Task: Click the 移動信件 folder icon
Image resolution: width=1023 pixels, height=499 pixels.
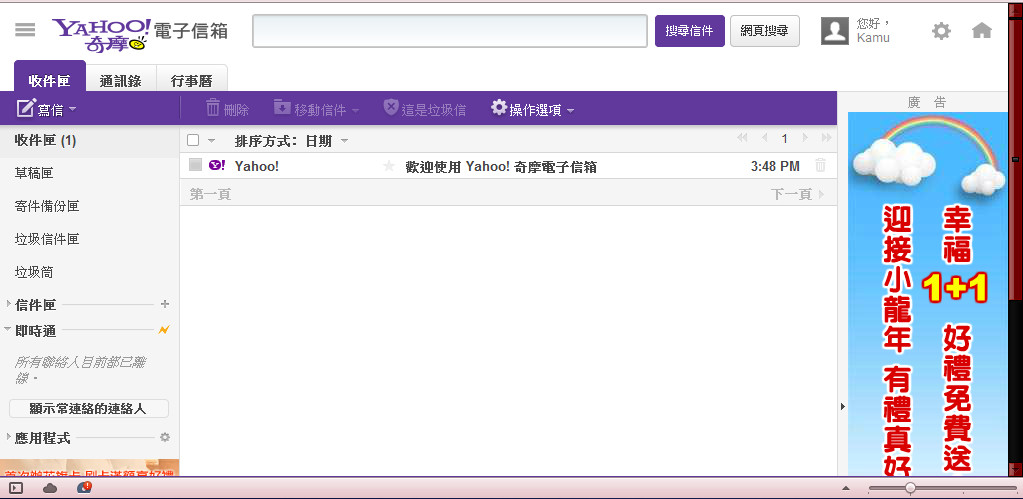Action: (x=282, y=107)
